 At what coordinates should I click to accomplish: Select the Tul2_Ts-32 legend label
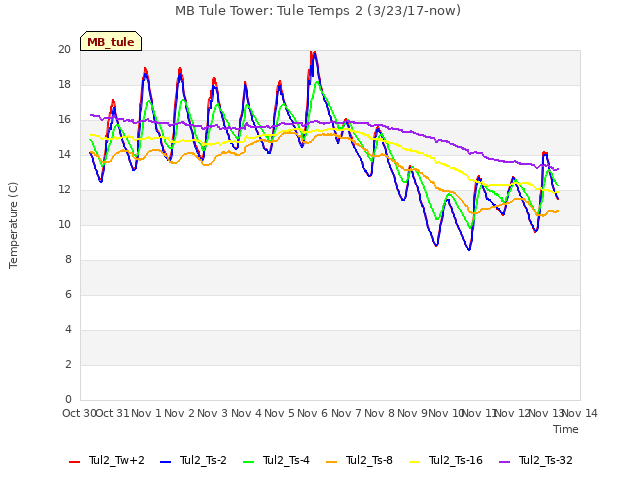pyautogui.click(x=546, y=460)
